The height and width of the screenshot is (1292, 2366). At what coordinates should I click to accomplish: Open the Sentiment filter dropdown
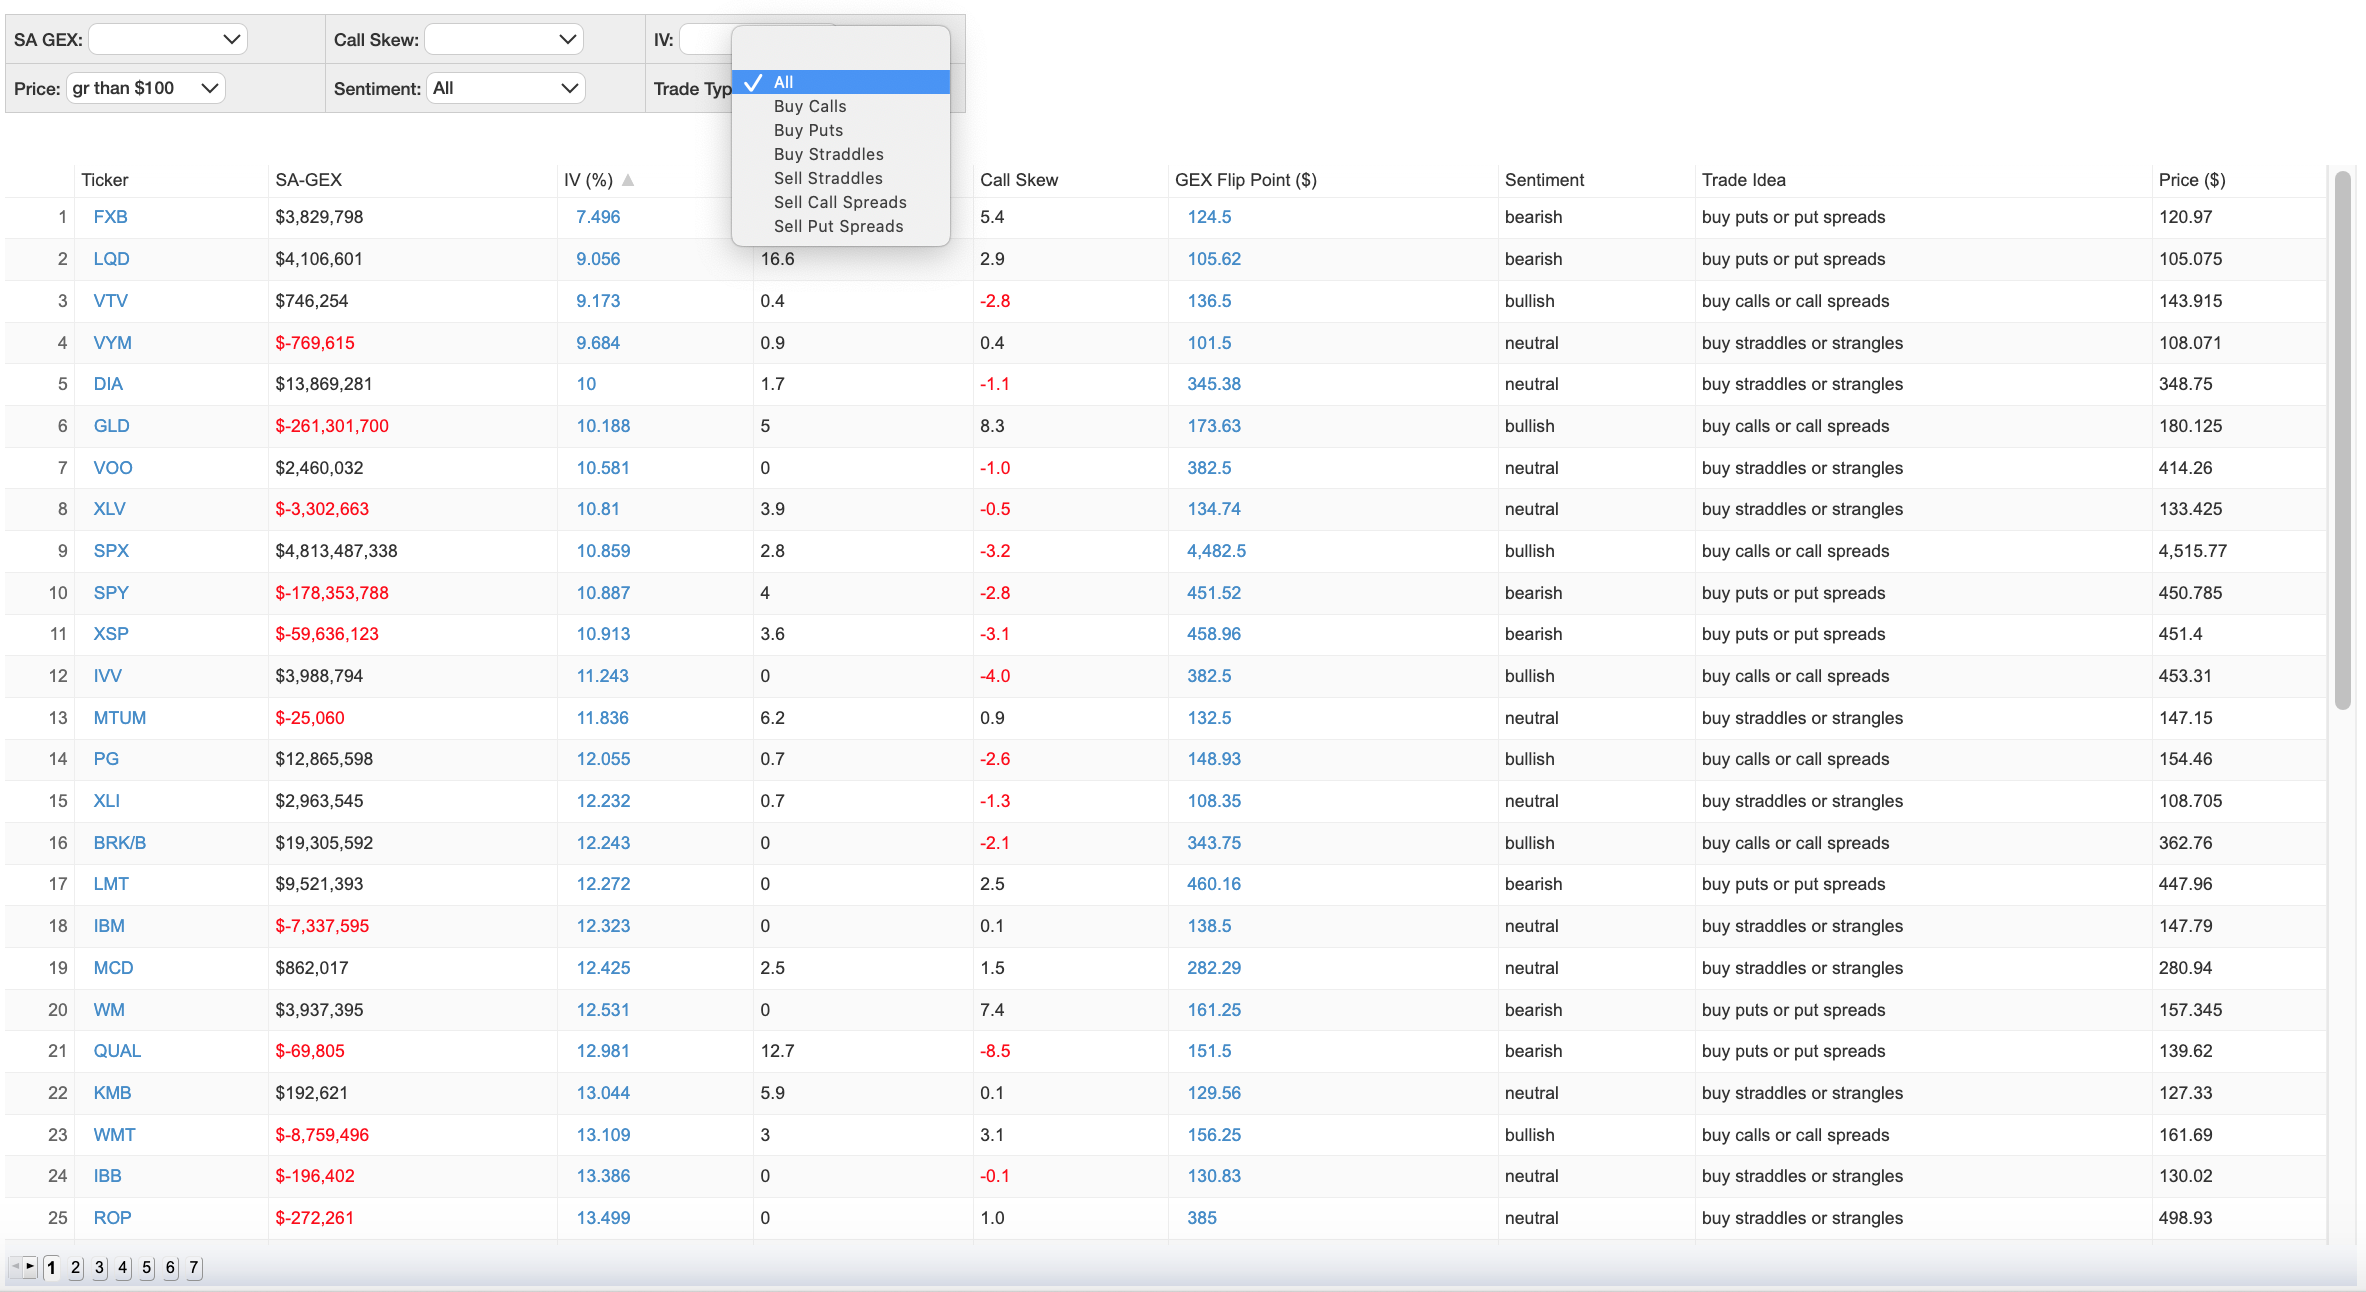506,88
